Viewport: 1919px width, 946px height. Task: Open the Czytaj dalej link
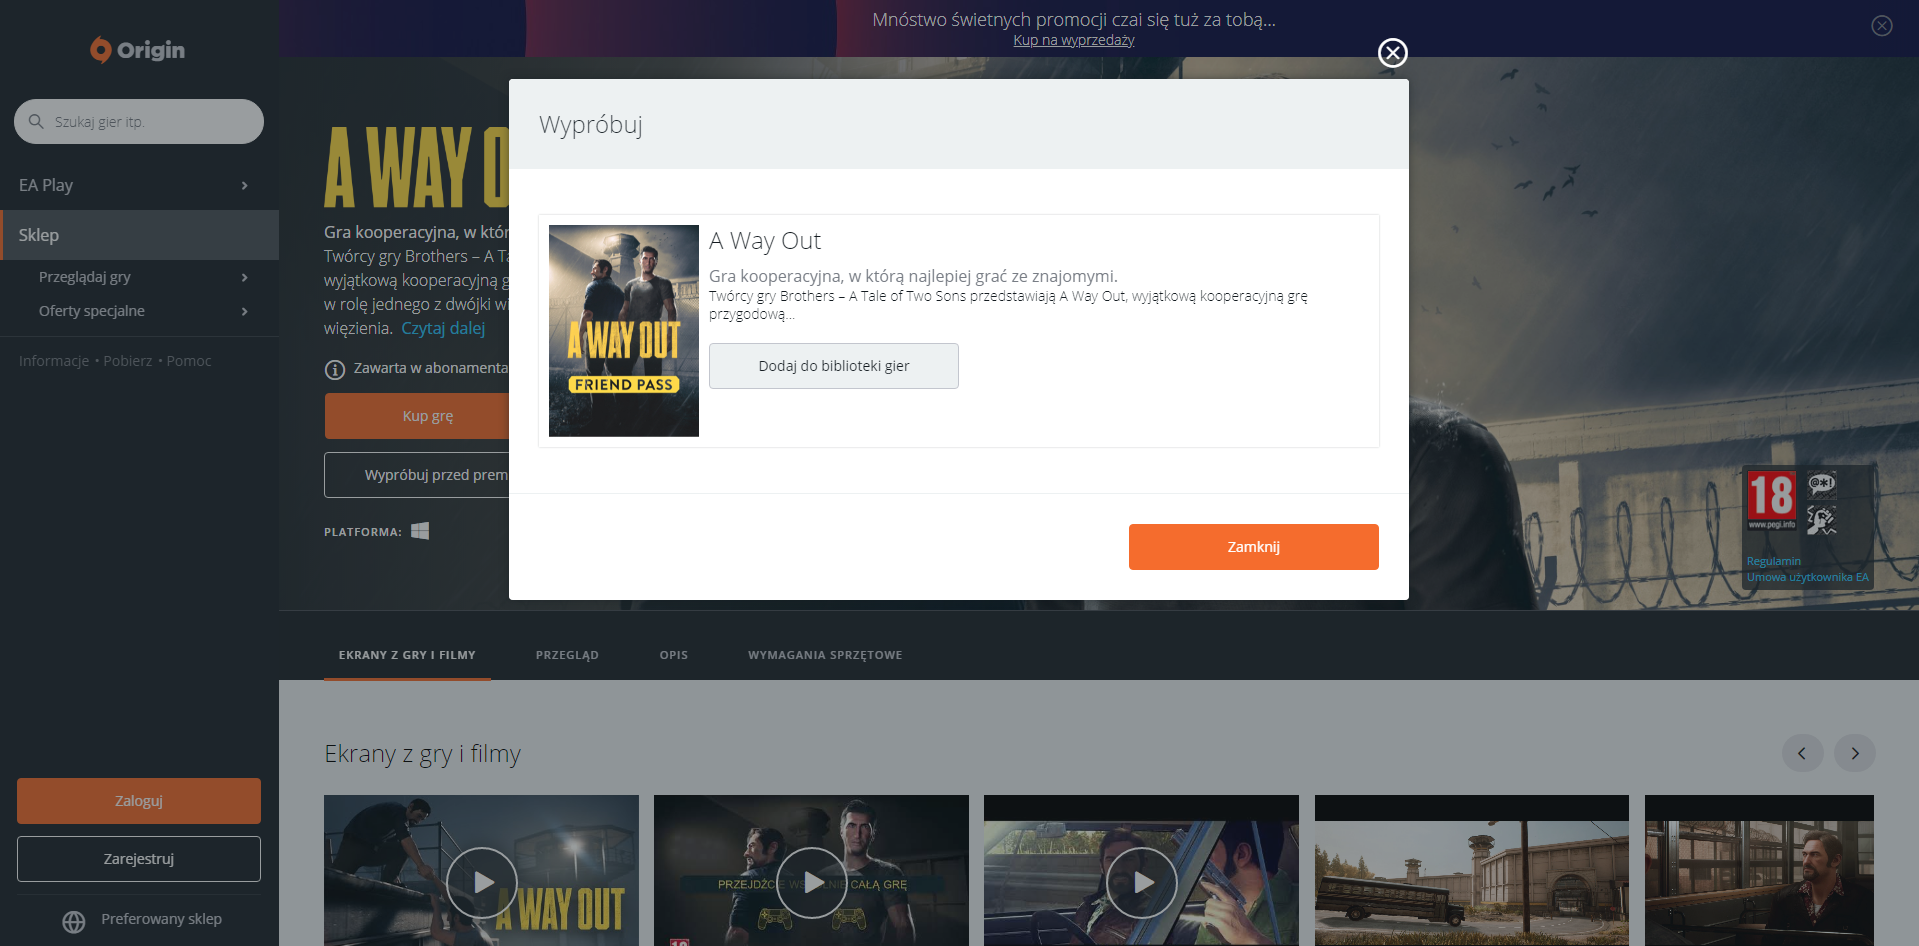point(443,328)
